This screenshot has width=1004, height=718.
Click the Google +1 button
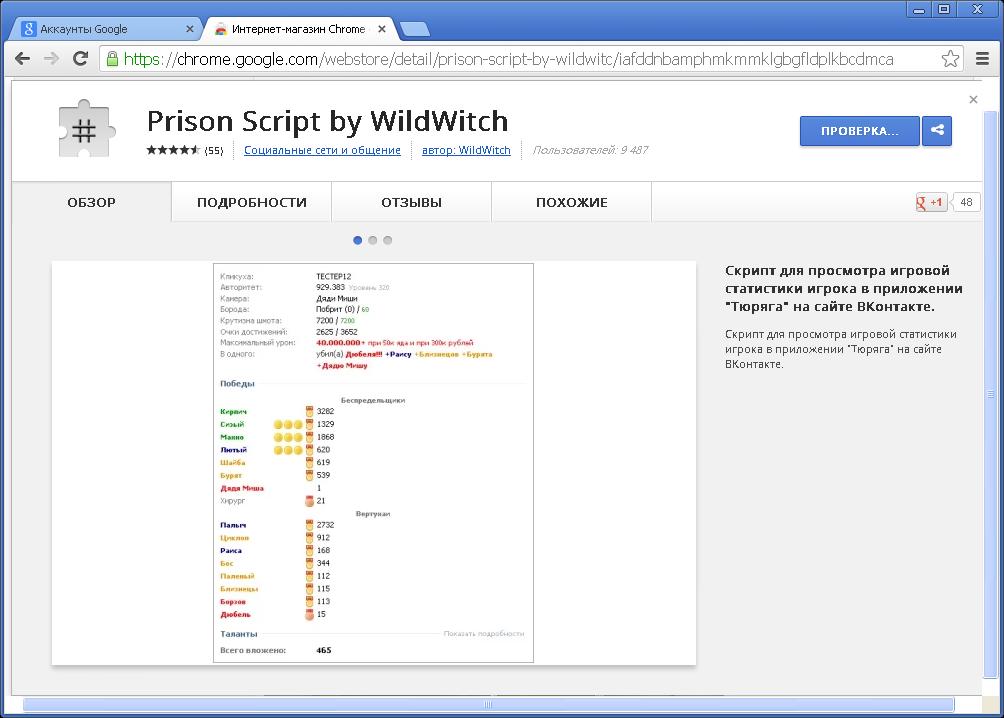931,202
